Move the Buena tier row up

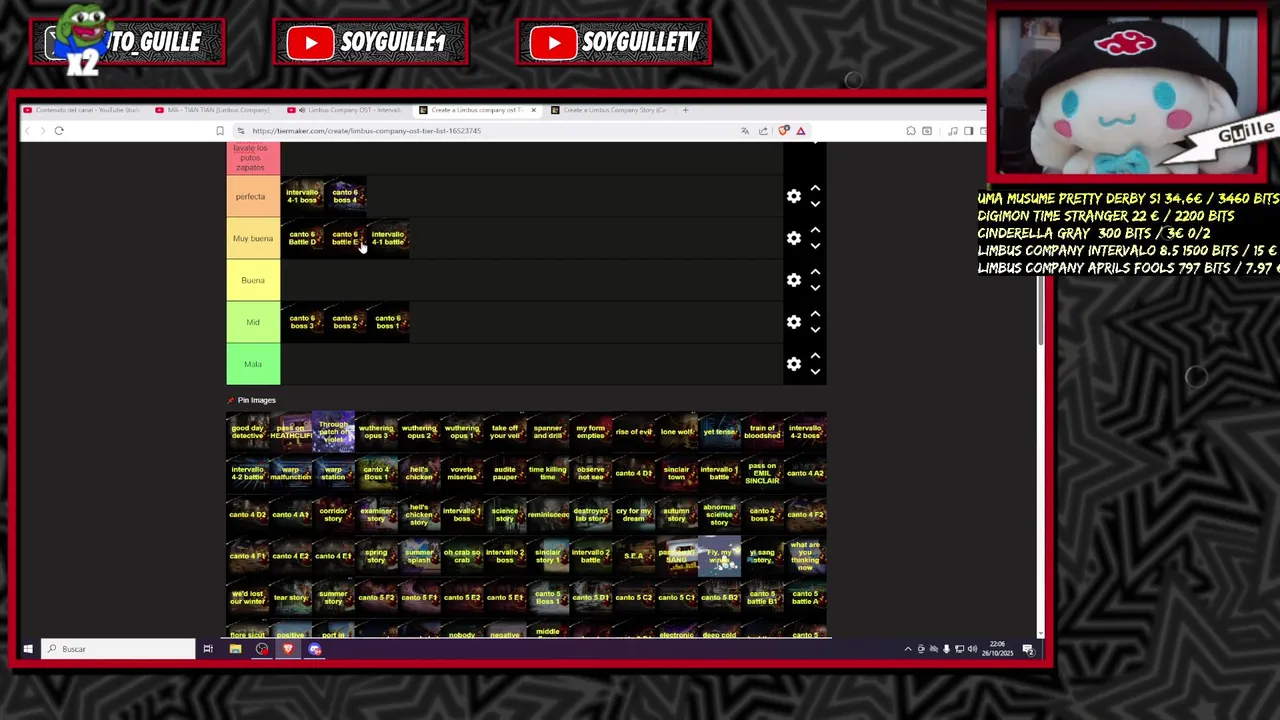[x=815, y=272]
